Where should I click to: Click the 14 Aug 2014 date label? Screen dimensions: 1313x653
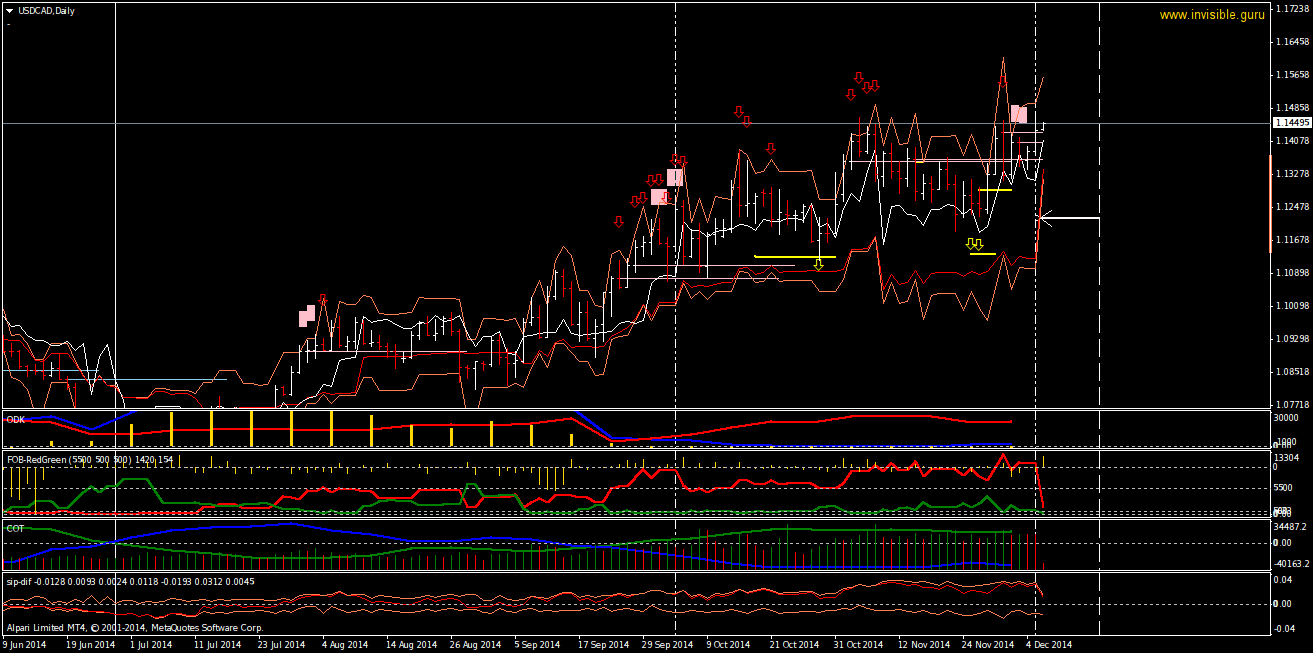(411, 645)
